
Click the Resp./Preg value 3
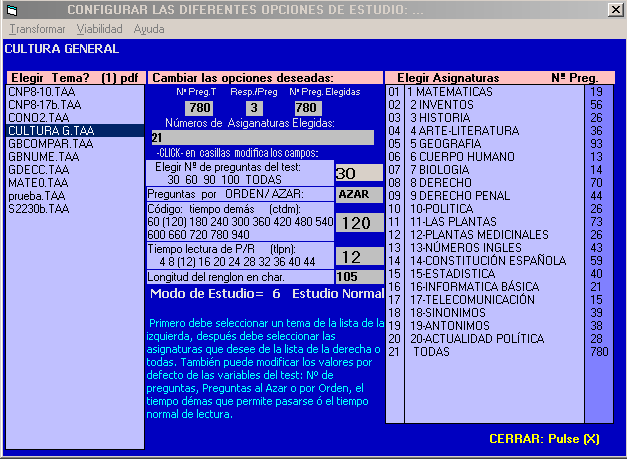[254, 108]
